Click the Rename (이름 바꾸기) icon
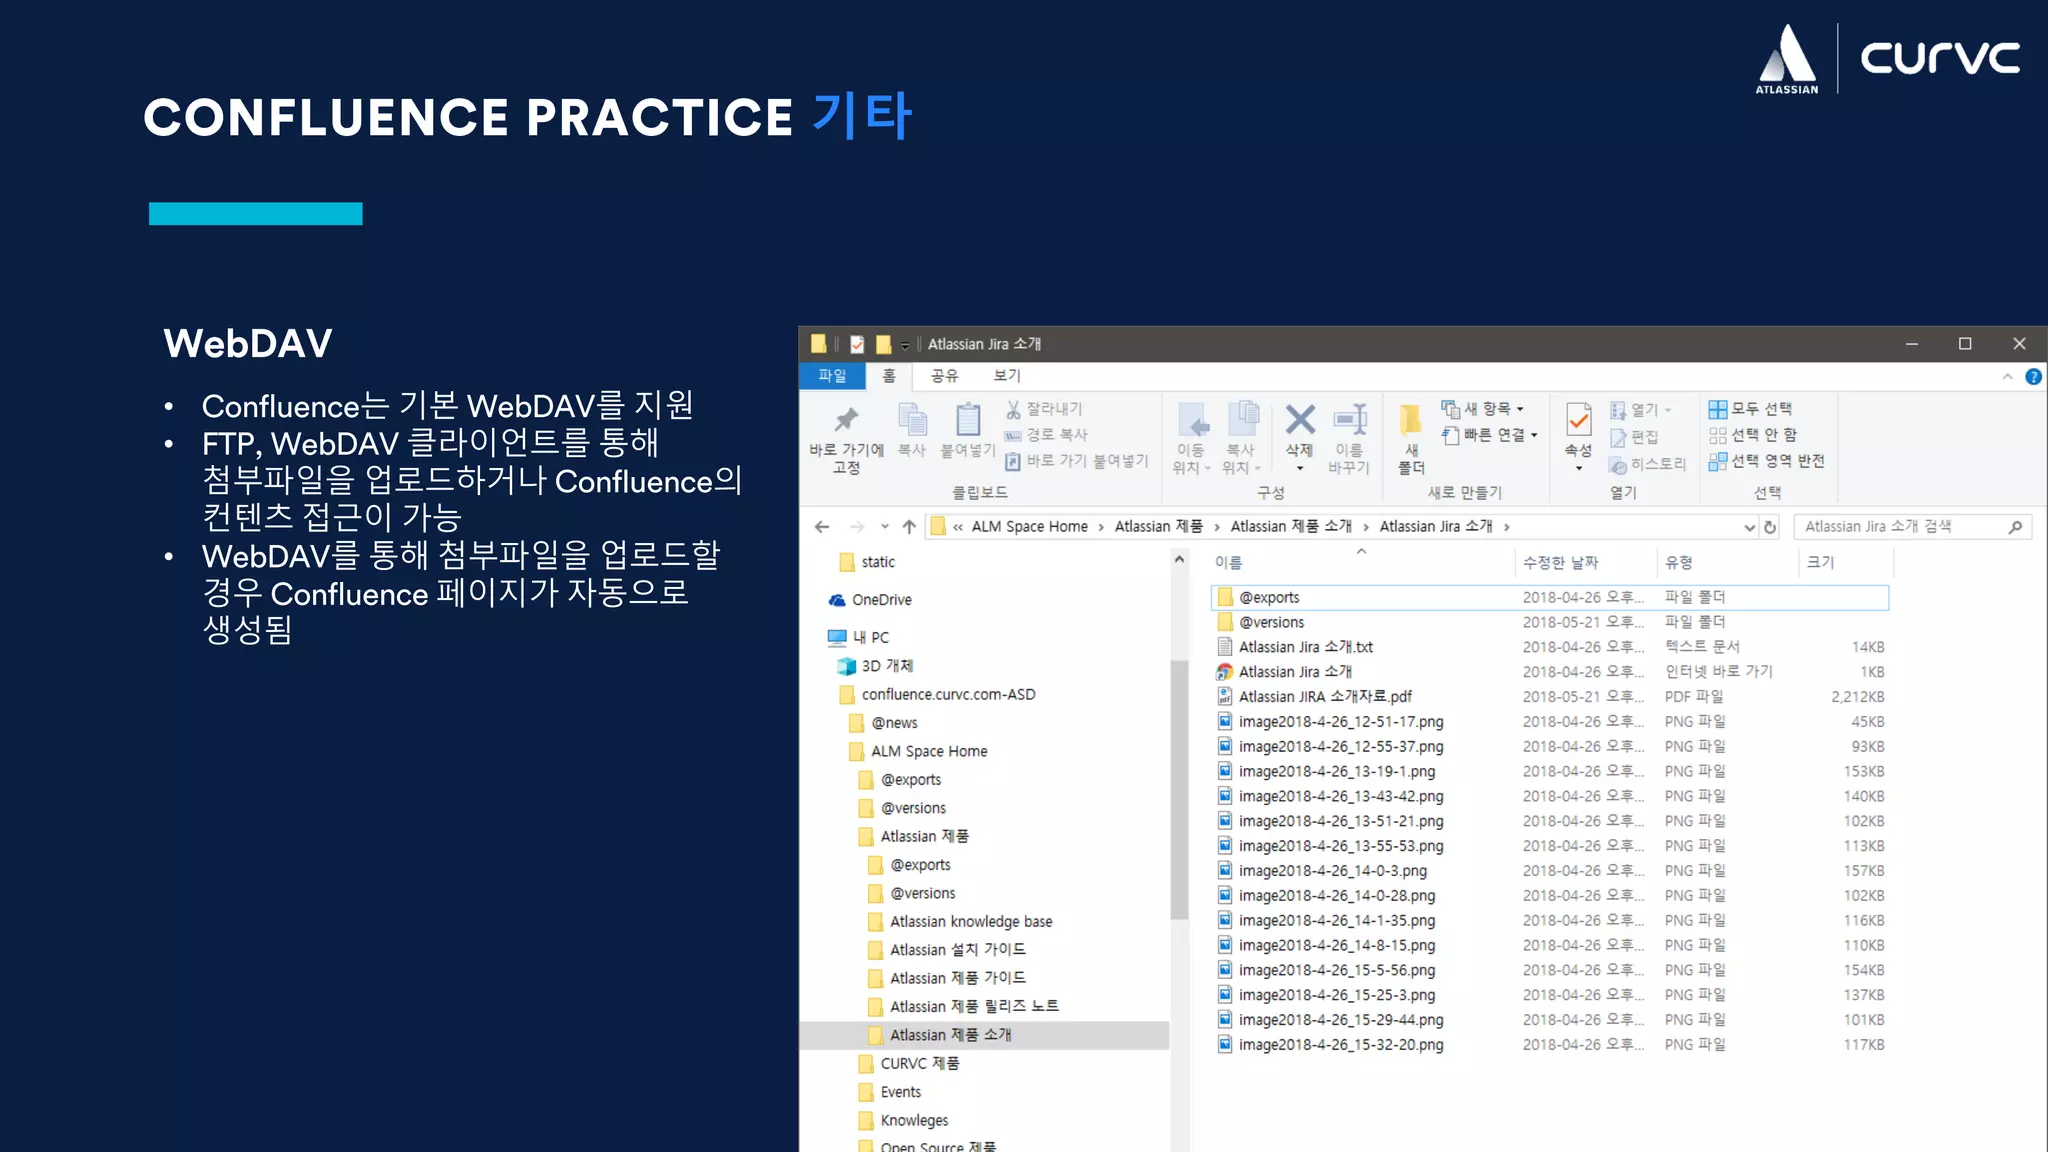Screen dimensions: 2048x1152 pos(1350,420)
